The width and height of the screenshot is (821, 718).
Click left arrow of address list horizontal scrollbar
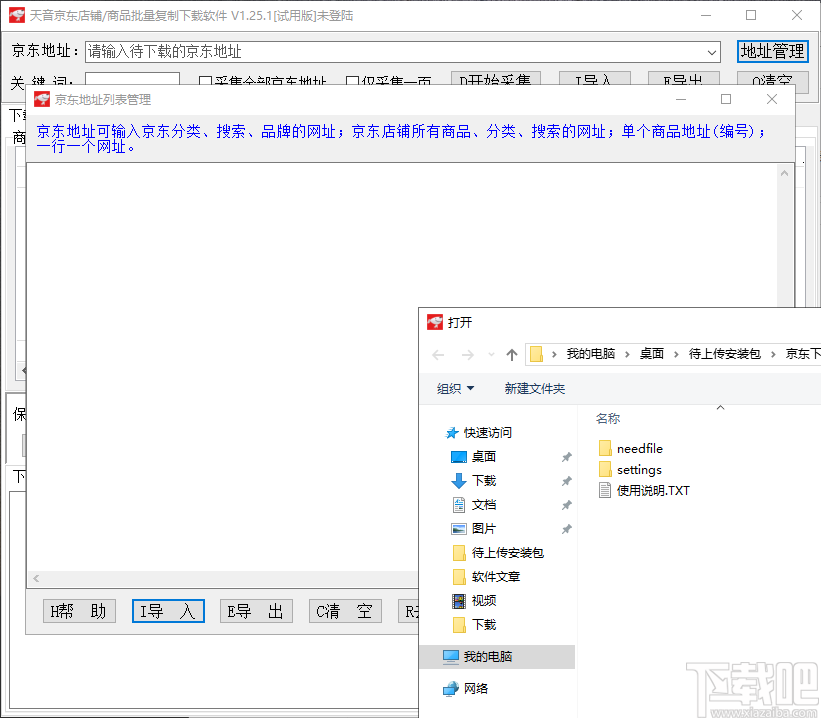(x=36, y=579)
